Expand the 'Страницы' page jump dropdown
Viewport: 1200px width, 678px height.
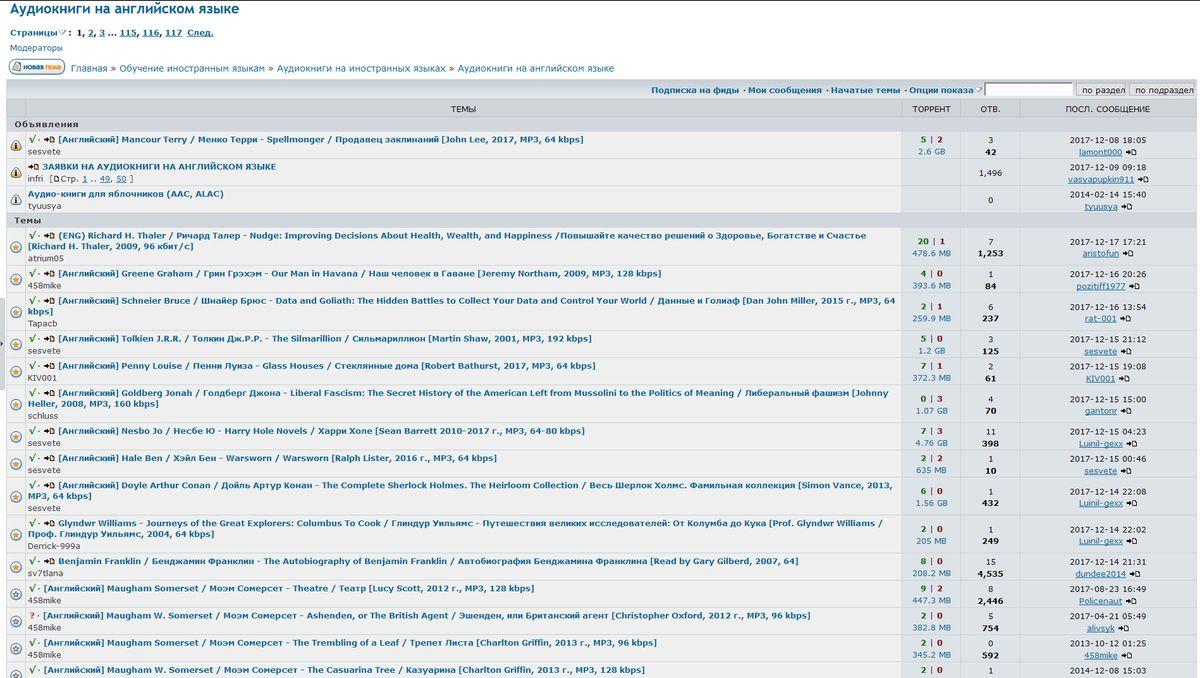click(x=63, y=32)
